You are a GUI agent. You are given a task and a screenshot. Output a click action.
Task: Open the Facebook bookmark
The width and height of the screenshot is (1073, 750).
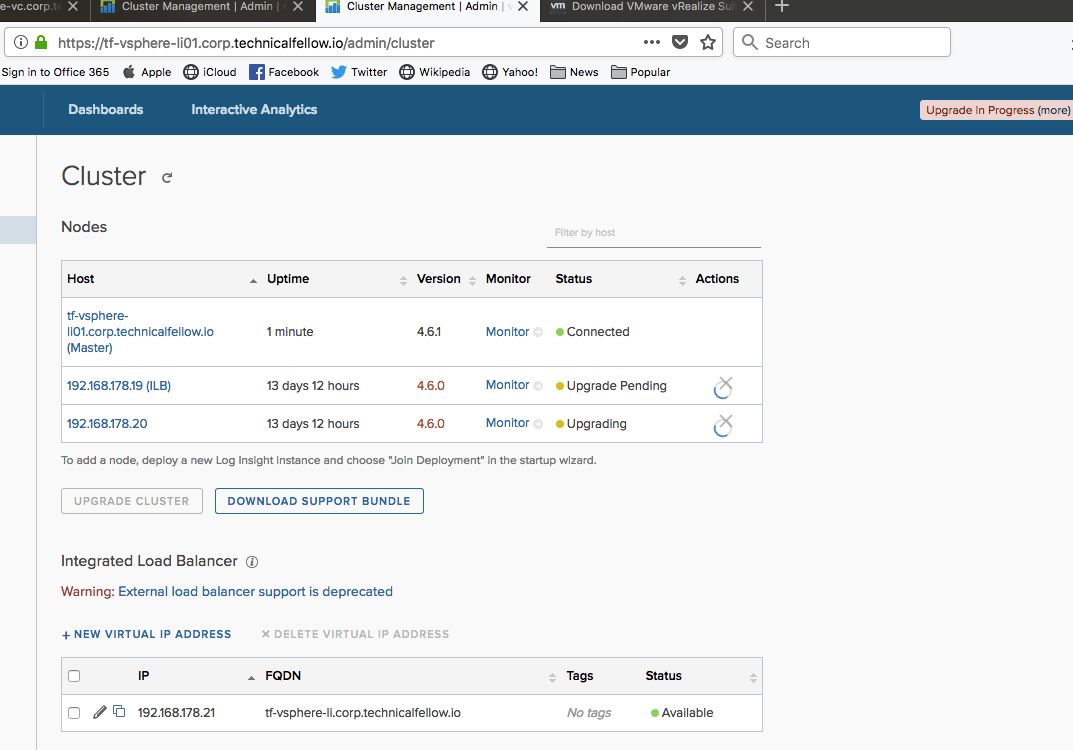(284, 72)
